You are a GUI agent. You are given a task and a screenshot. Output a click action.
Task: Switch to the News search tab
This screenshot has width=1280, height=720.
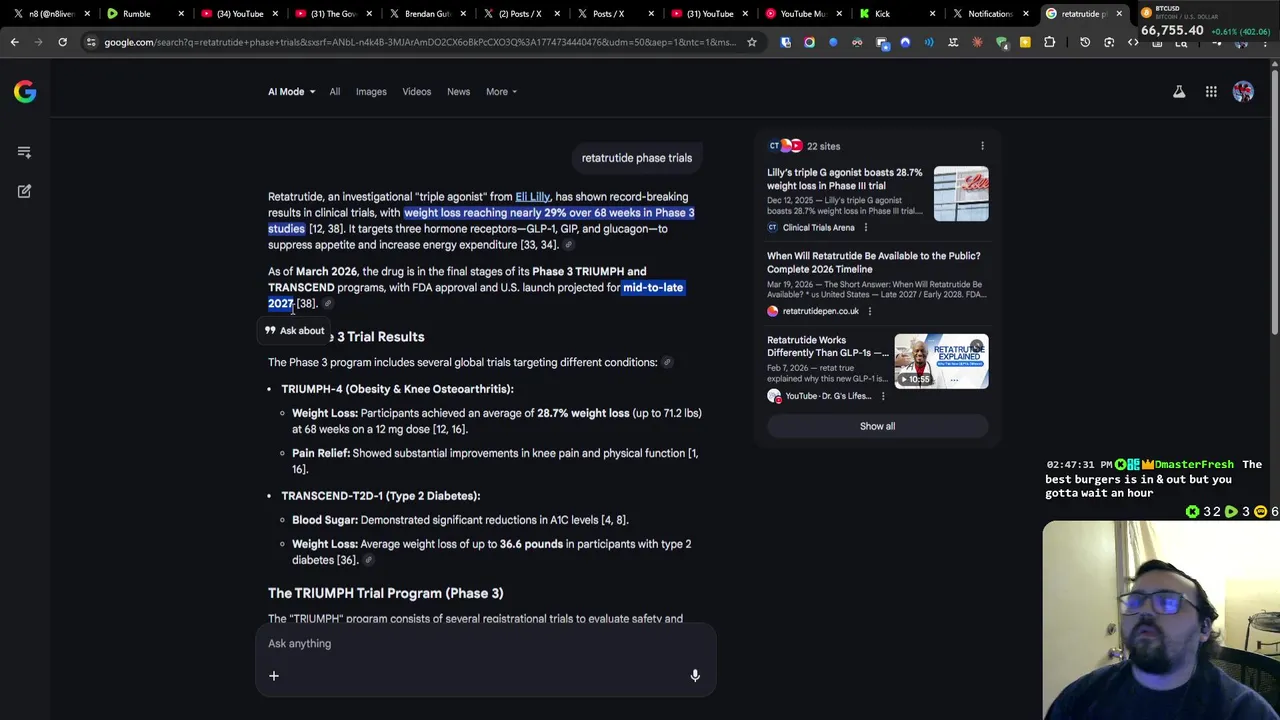458,92
